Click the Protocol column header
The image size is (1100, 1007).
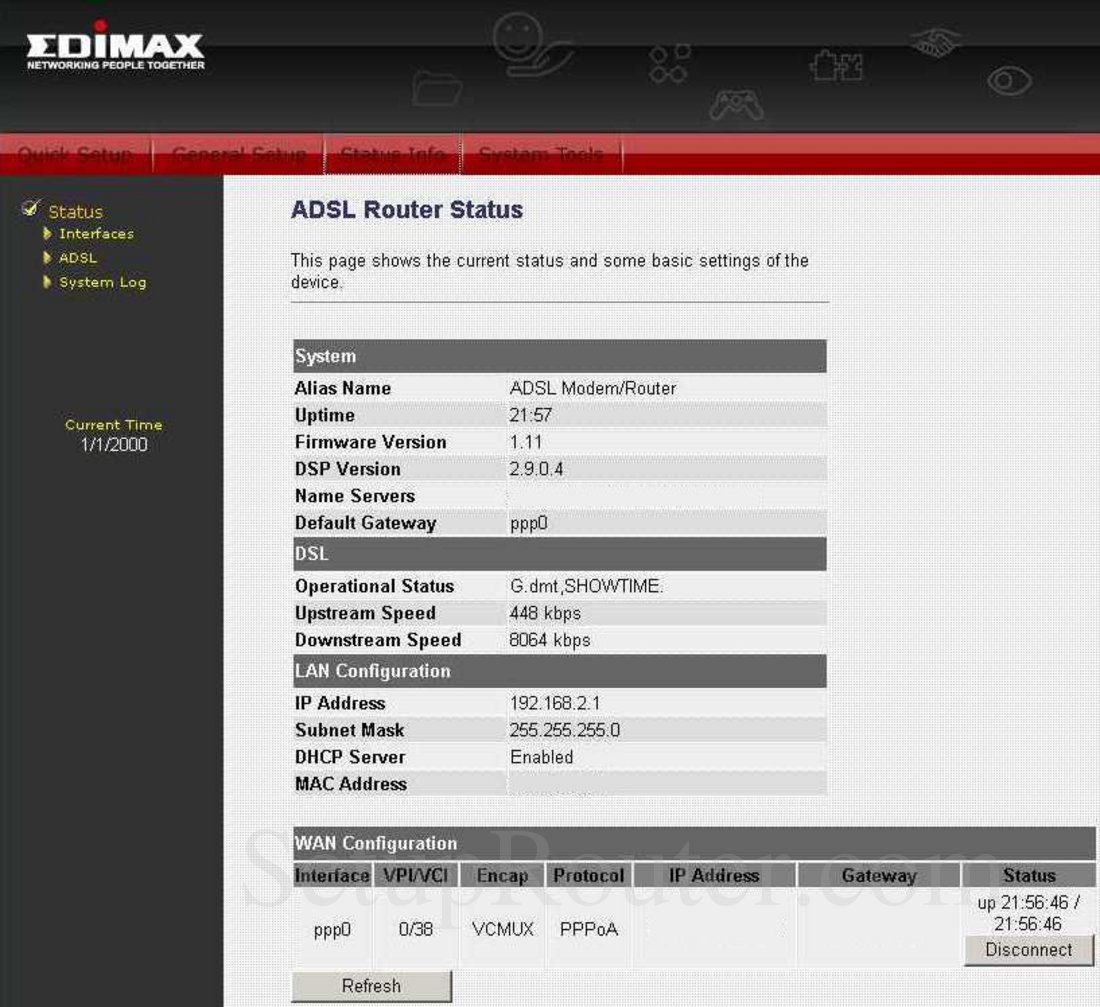point(589,875)
